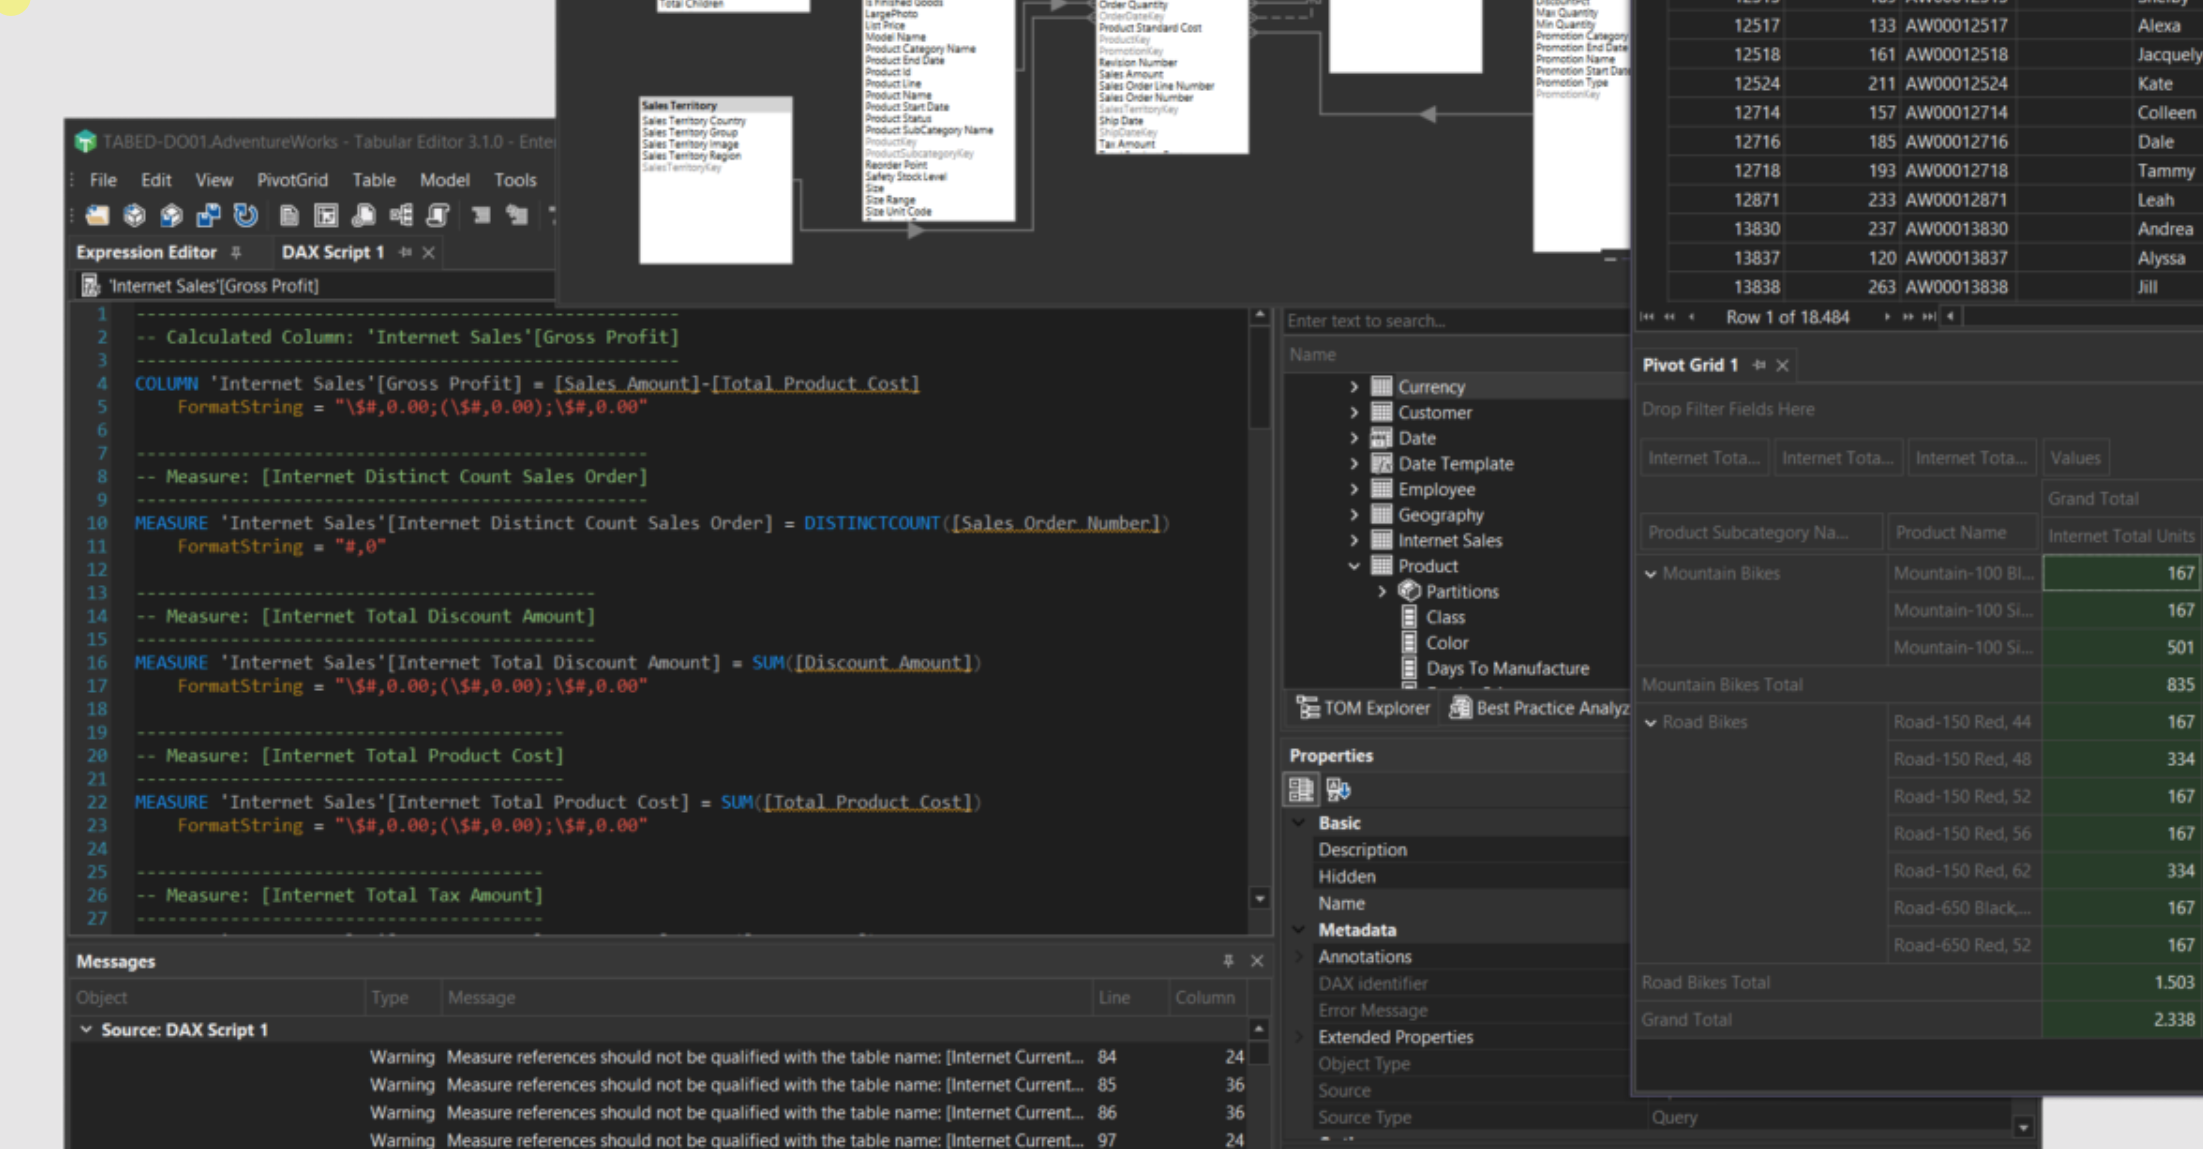Click the Open model folder toolbar icon
2203x1149 pixels.
pyautogui.click(x=97, y=215)
